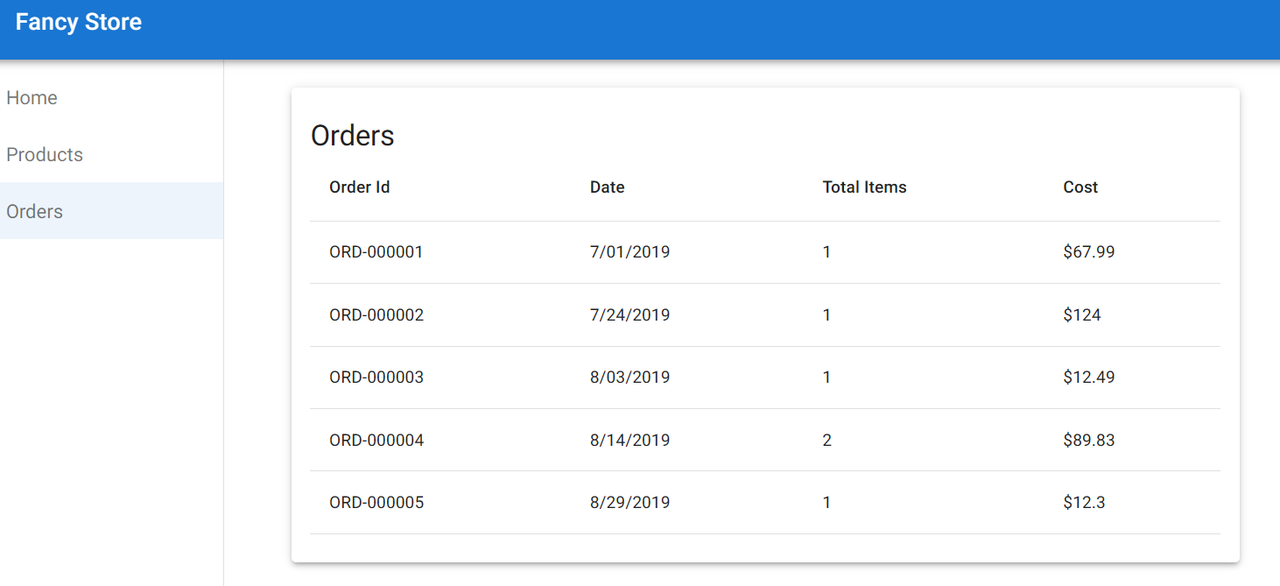1280x586 pixels.
Task: Click total items value for ORD-000003
Action: pos(827,377)
